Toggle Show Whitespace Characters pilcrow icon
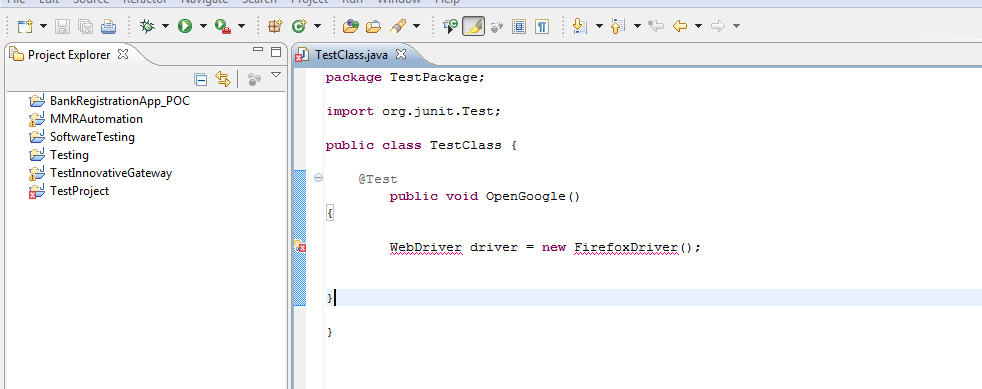982x389 pixels. 542,26
